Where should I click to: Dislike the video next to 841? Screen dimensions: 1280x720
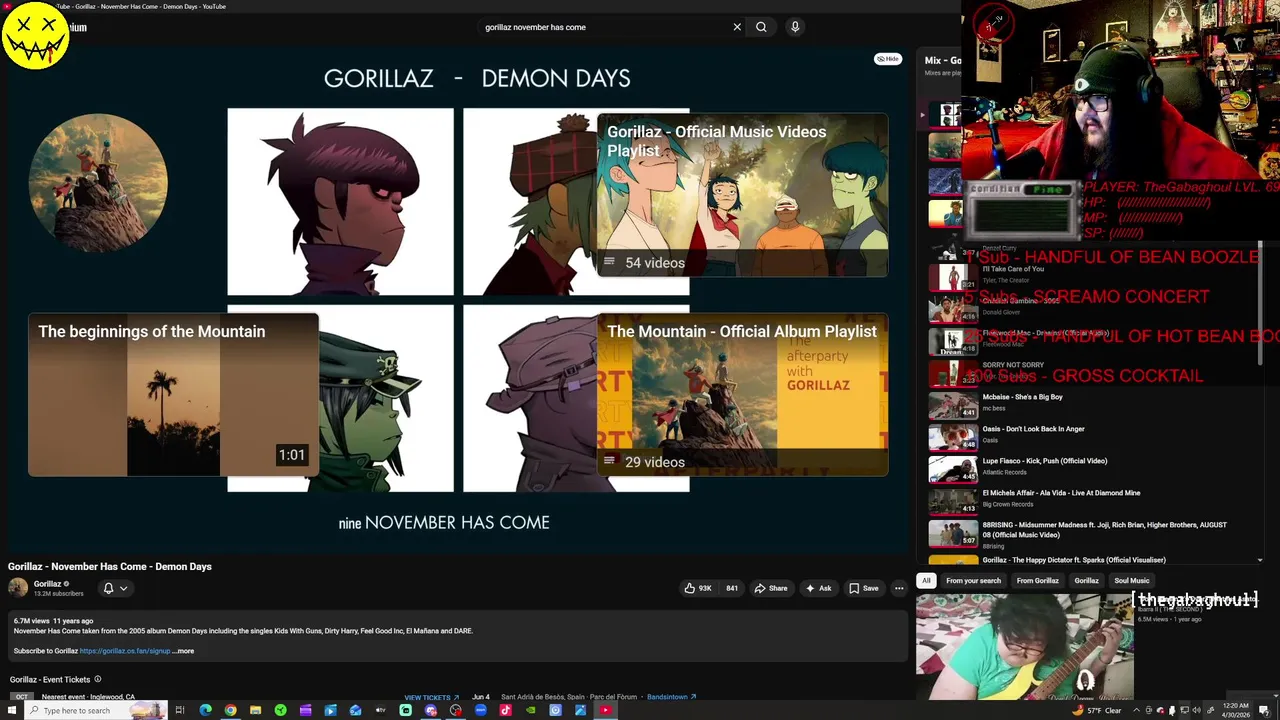point(731,588)
